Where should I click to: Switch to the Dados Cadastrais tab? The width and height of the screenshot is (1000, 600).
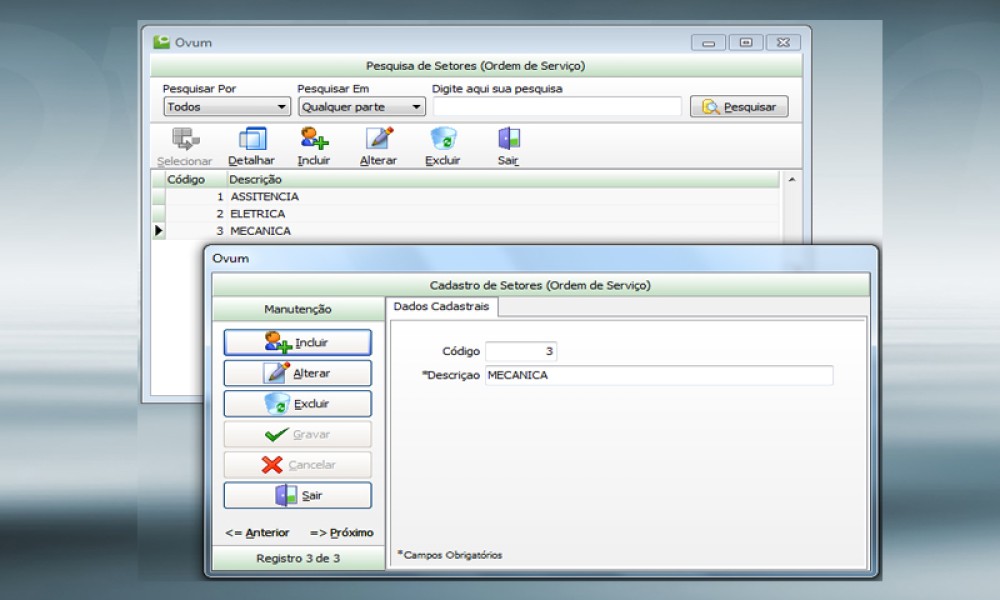click(x=441, y=307)
